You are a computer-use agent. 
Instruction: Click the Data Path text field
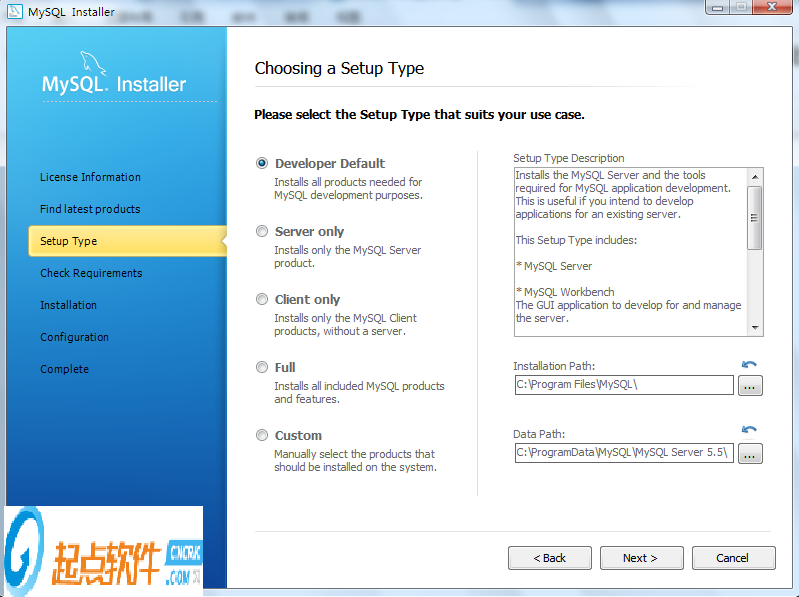click(x=624, y=453)
